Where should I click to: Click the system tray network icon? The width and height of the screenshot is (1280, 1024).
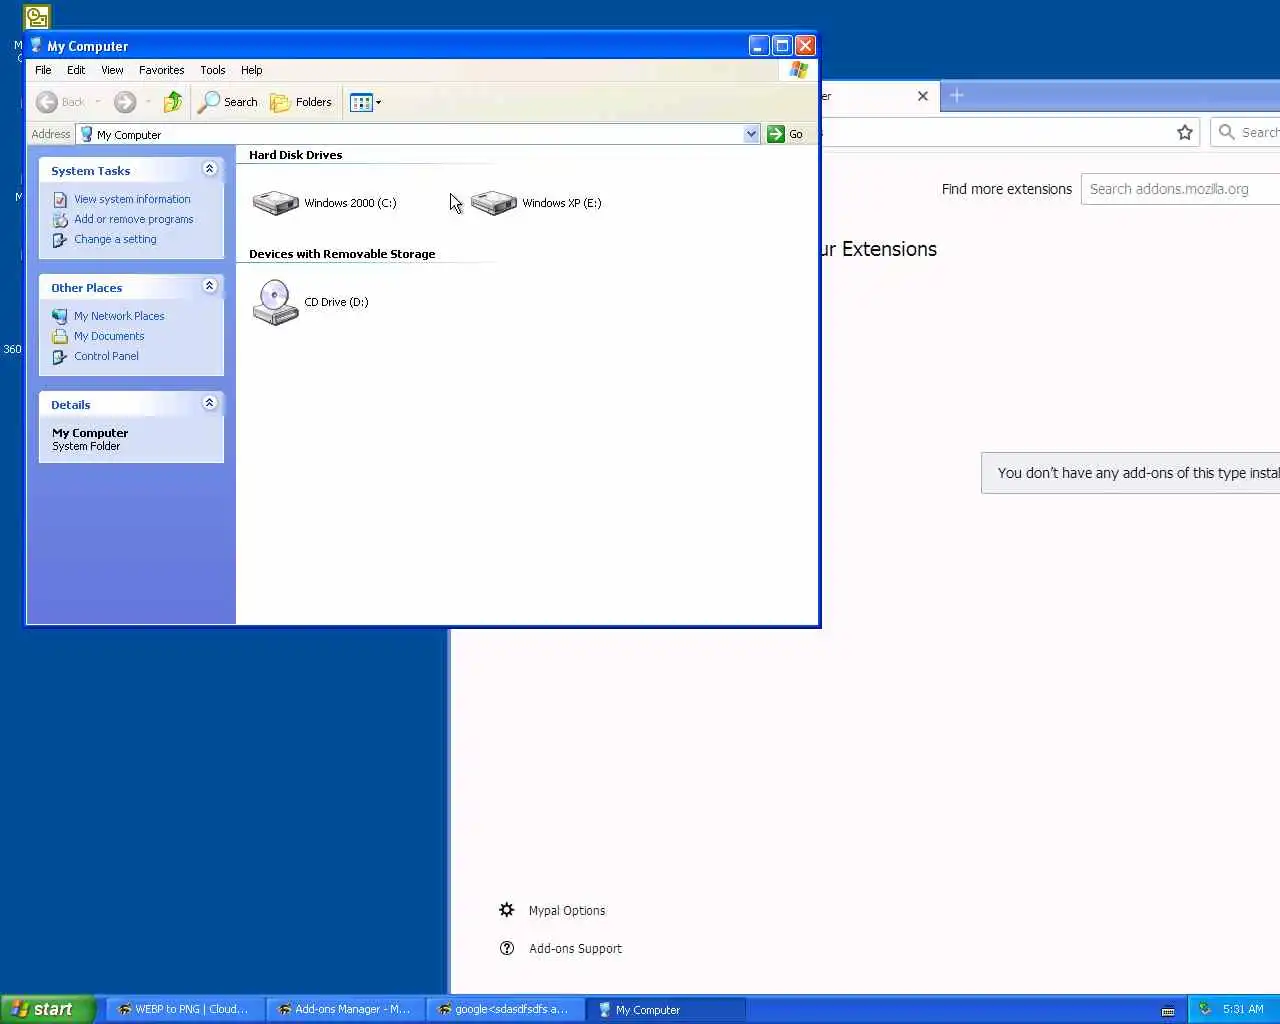click(x=1205, y=1009)
